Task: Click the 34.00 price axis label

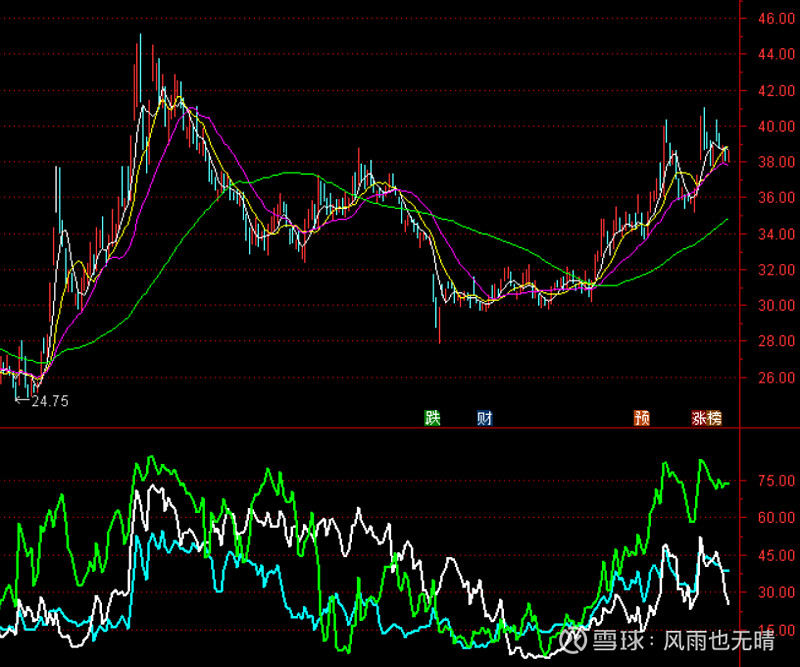Action: coord(776,234)
